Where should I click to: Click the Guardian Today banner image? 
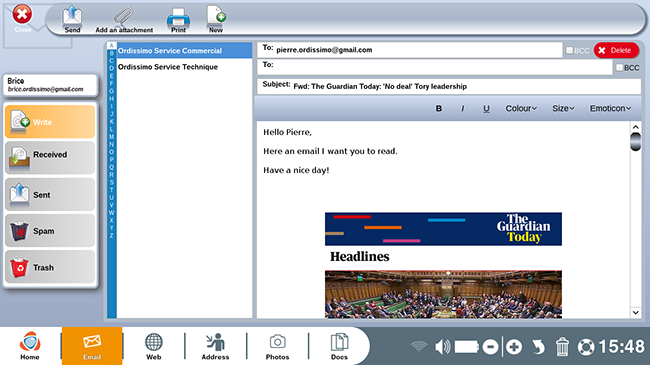443,229
